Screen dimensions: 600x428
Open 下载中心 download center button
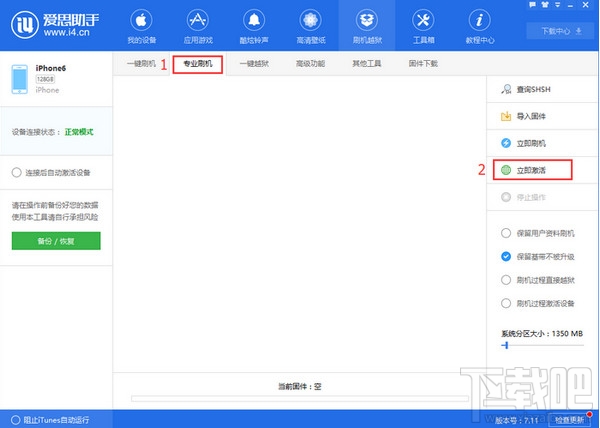pos(561,31)
